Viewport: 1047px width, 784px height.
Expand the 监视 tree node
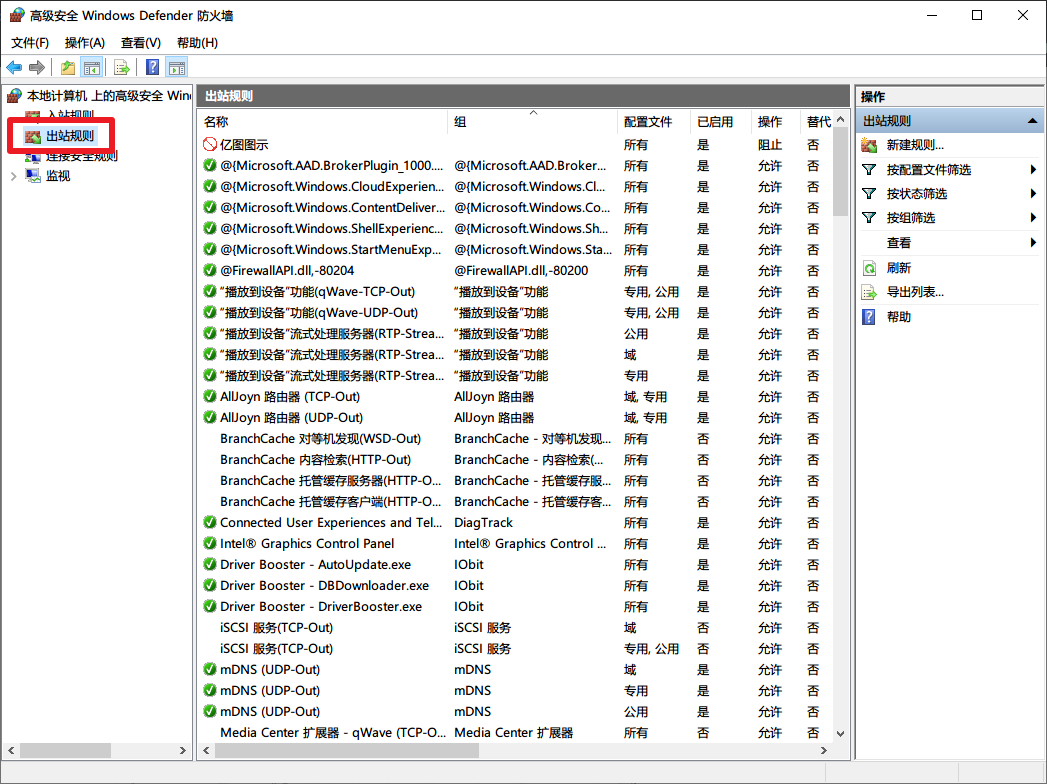(x=13, y=176)
